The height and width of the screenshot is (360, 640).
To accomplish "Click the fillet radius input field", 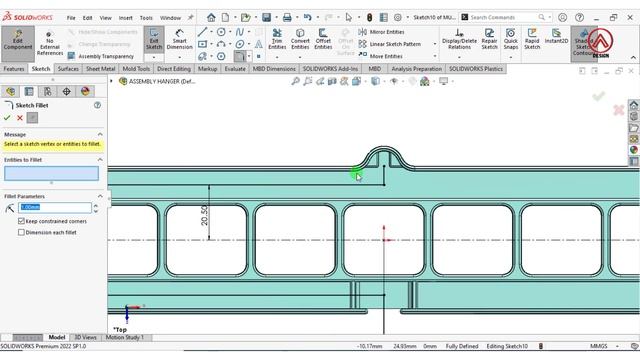I will coord(54,207).
